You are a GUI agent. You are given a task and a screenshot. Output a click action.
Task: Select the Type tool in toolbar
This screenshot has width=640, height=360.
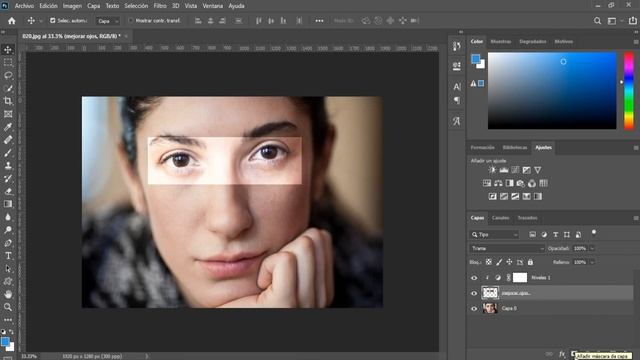click(8, 256)
